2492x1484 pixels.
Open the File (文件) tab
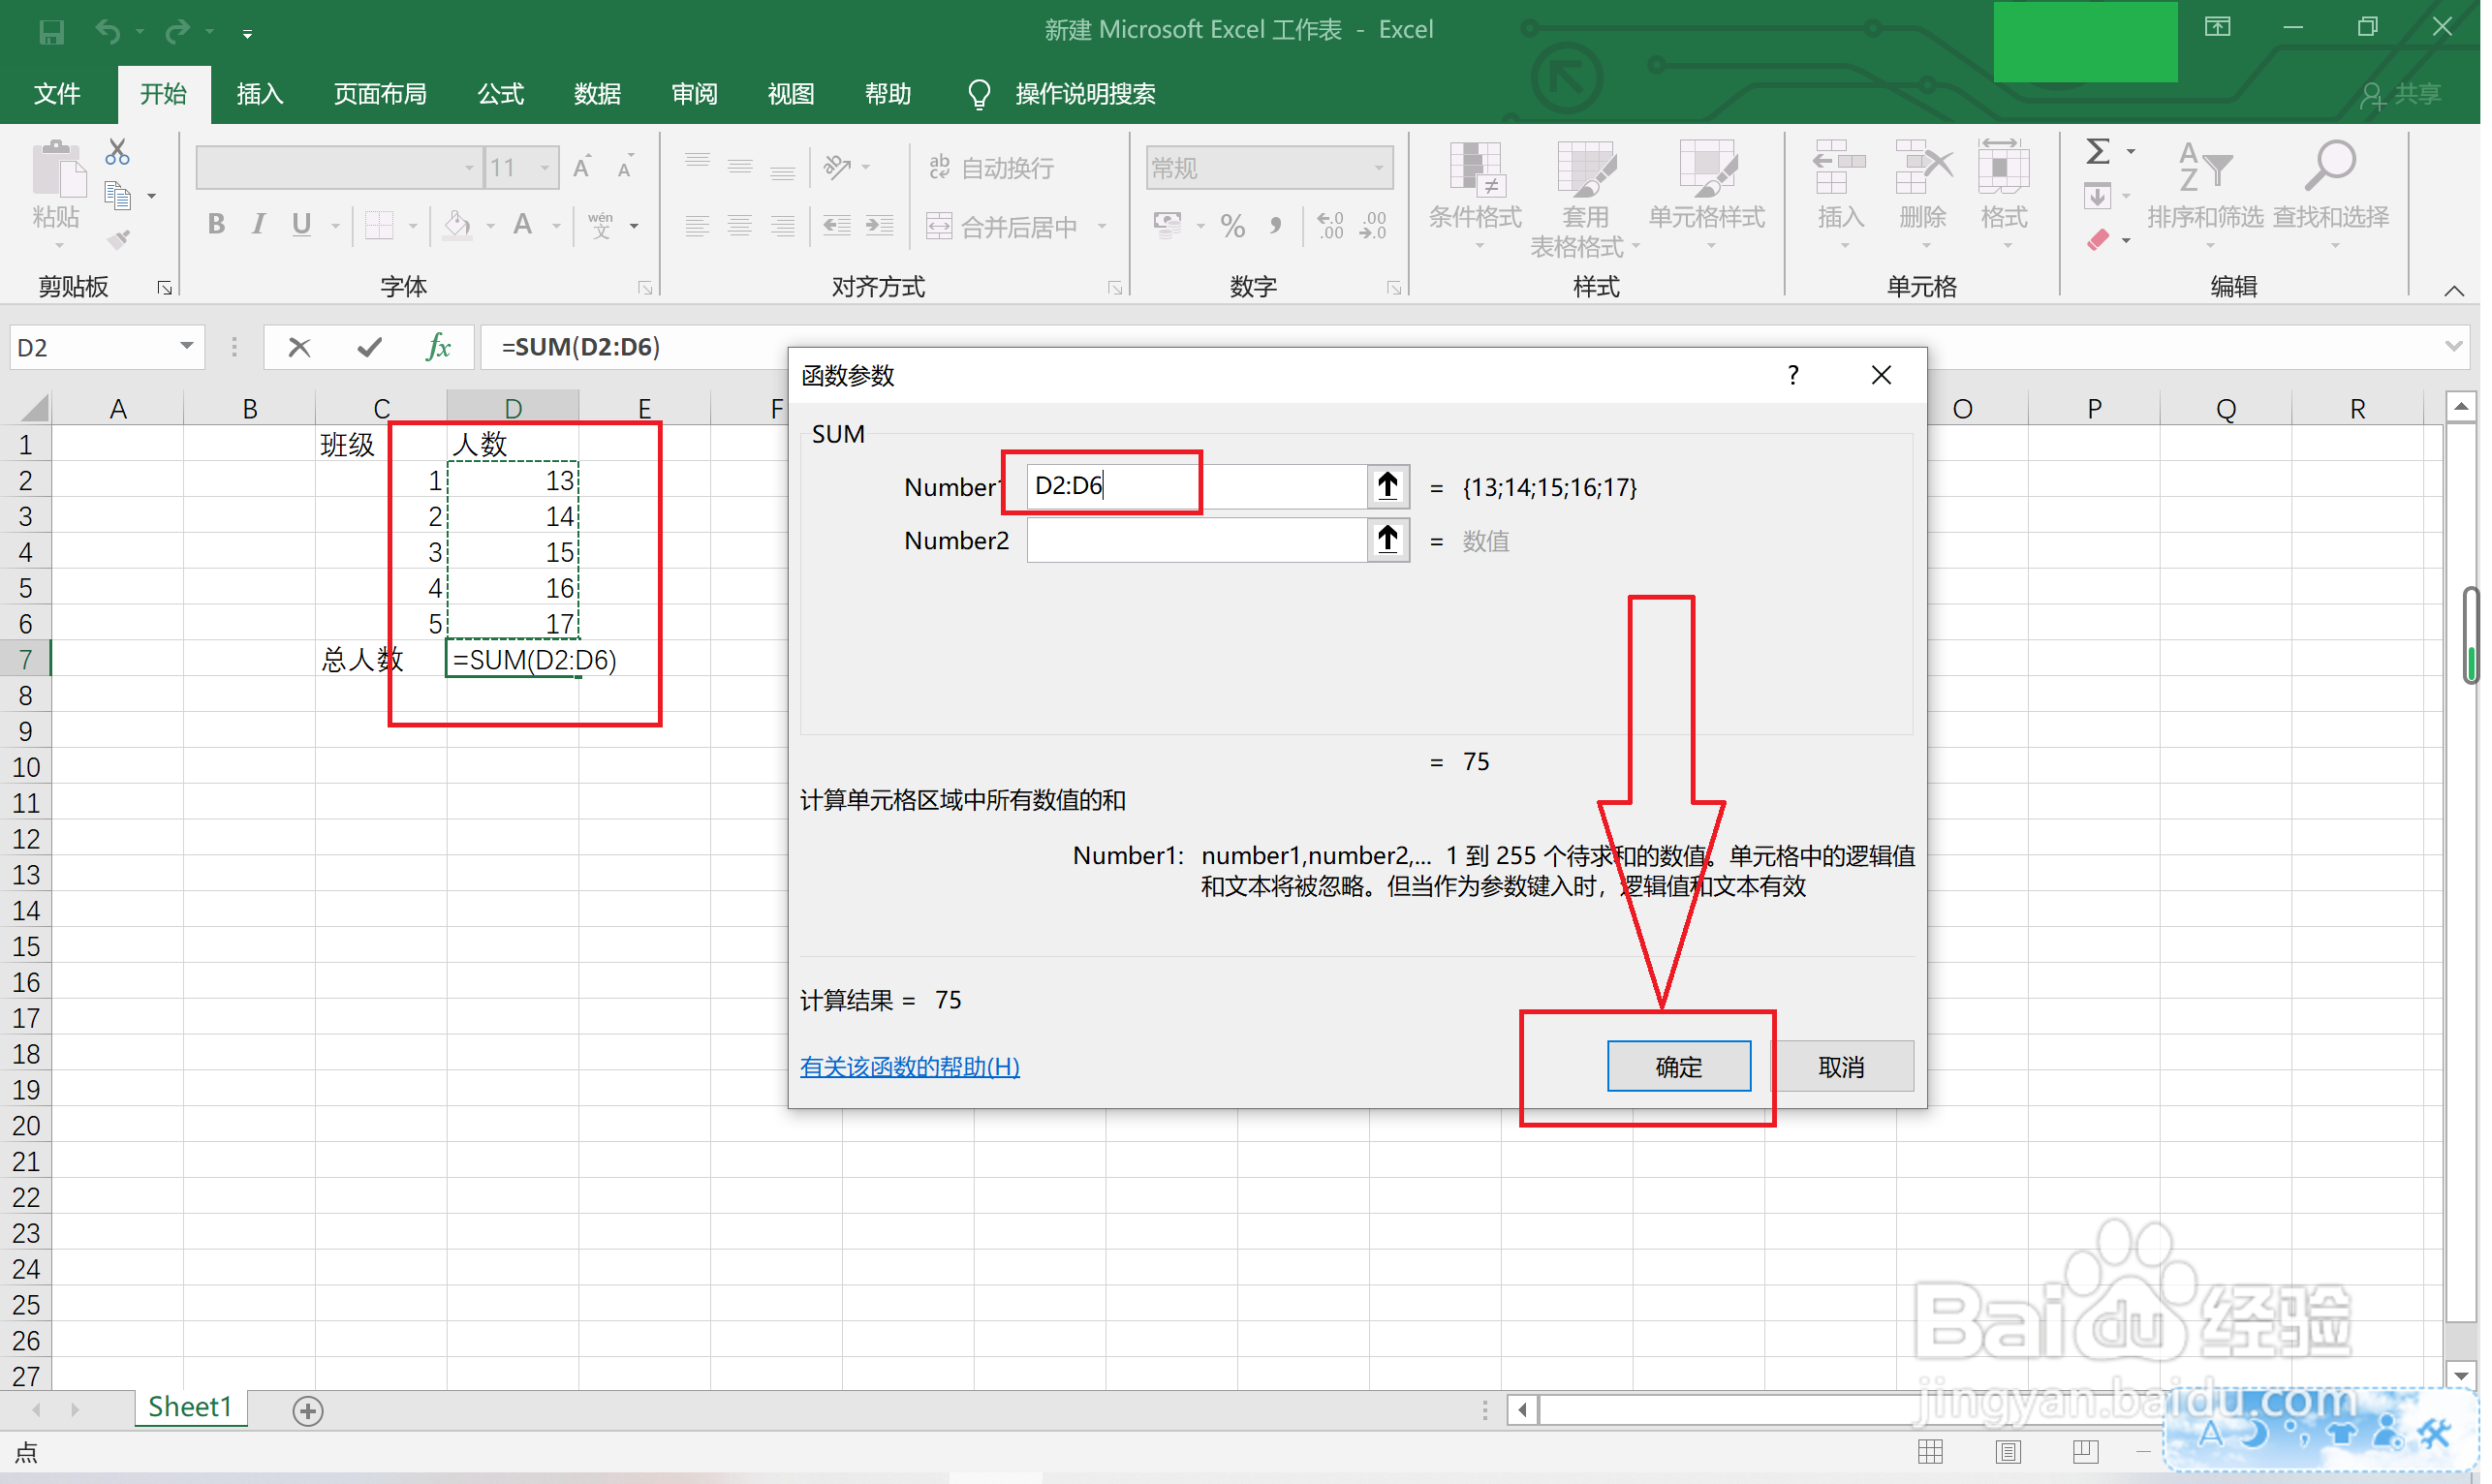(57, 94)
